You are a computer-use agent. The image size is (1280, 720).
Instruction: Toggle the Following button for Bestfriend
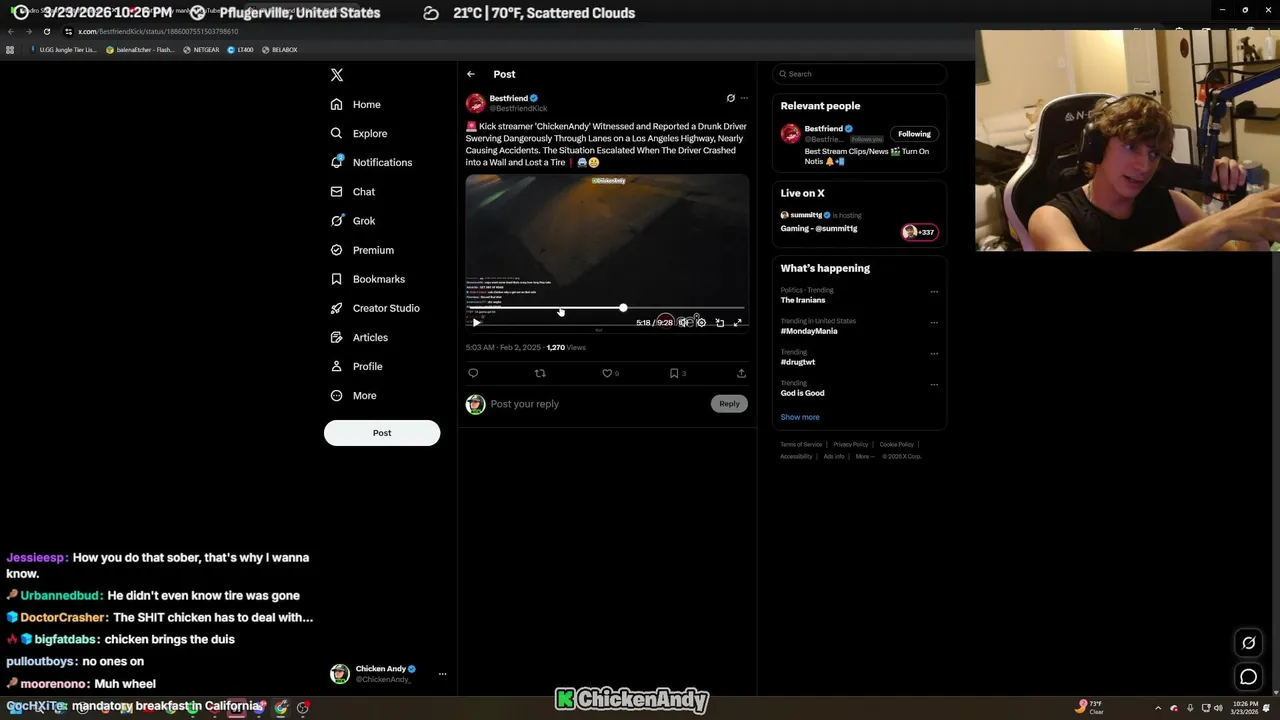914,134
